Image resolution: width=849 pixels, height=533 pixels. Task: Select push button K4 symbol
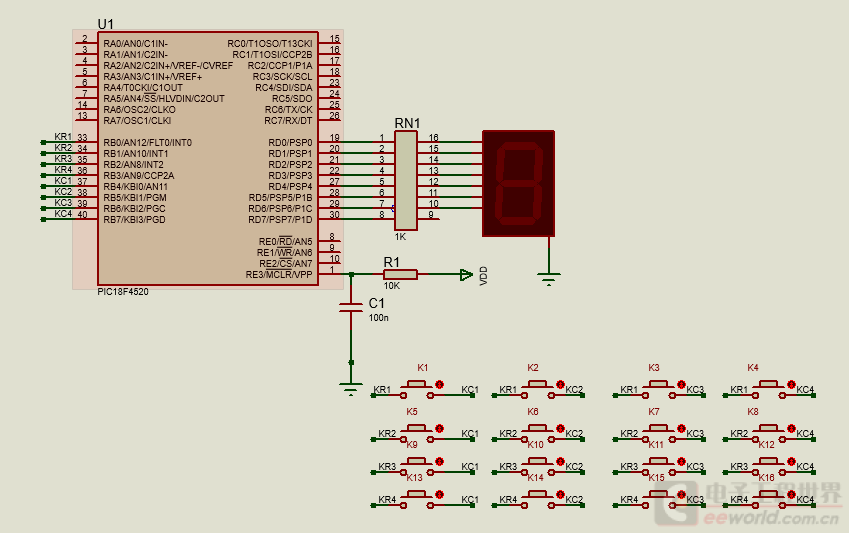(769, 391)
